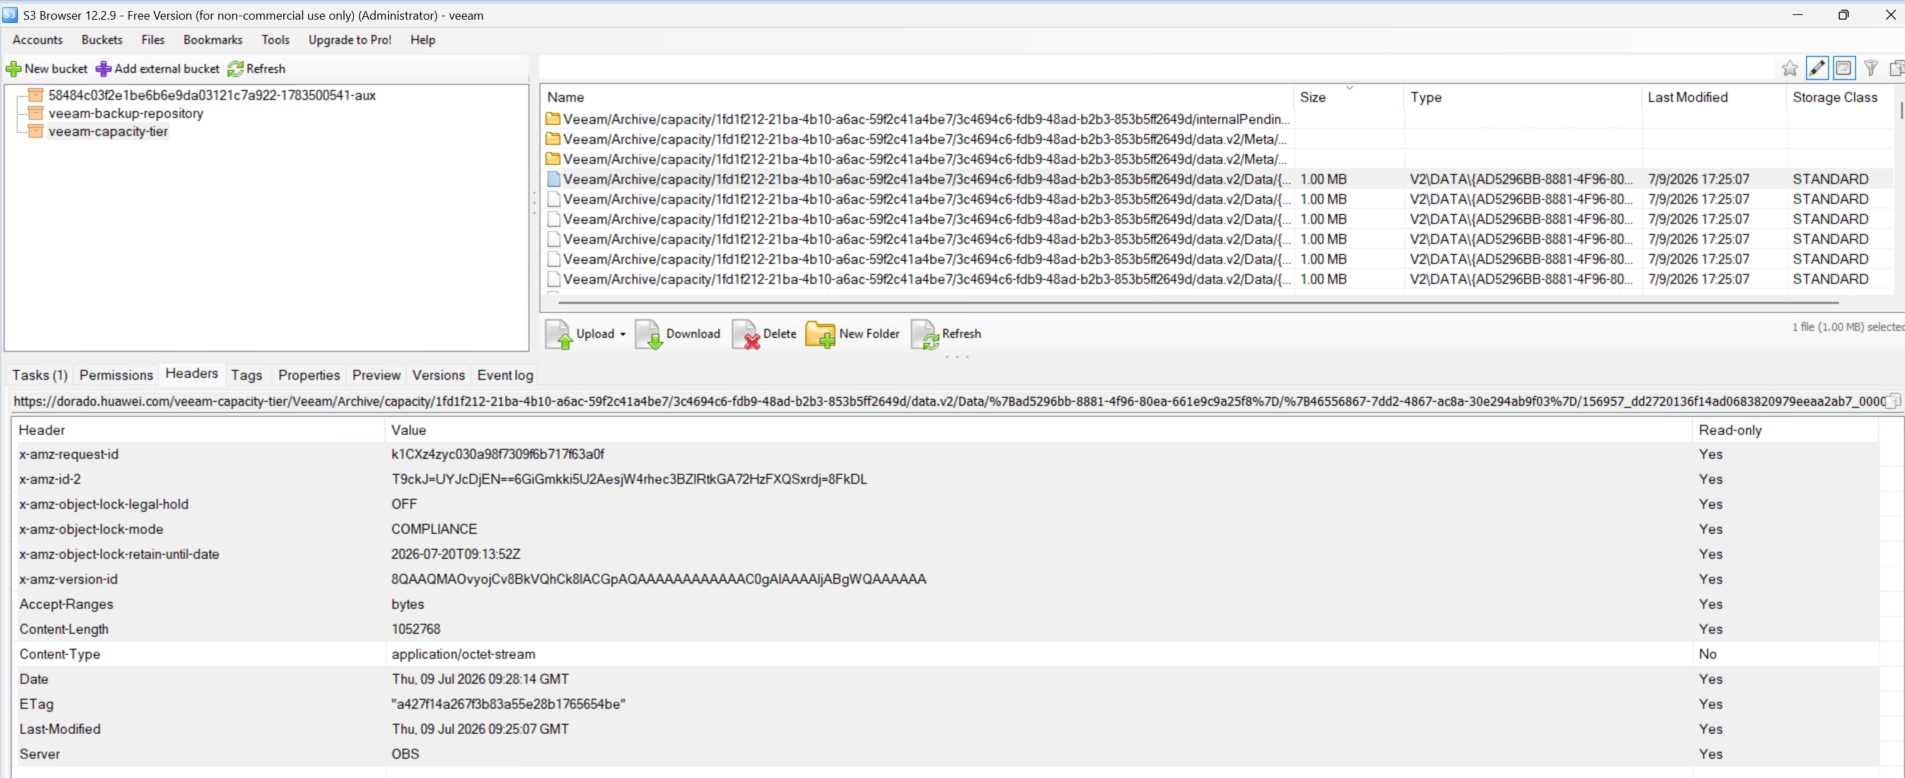The image size is (1905, 778).
Task: Open the Tools menu
Action: (x=276, y=40)
